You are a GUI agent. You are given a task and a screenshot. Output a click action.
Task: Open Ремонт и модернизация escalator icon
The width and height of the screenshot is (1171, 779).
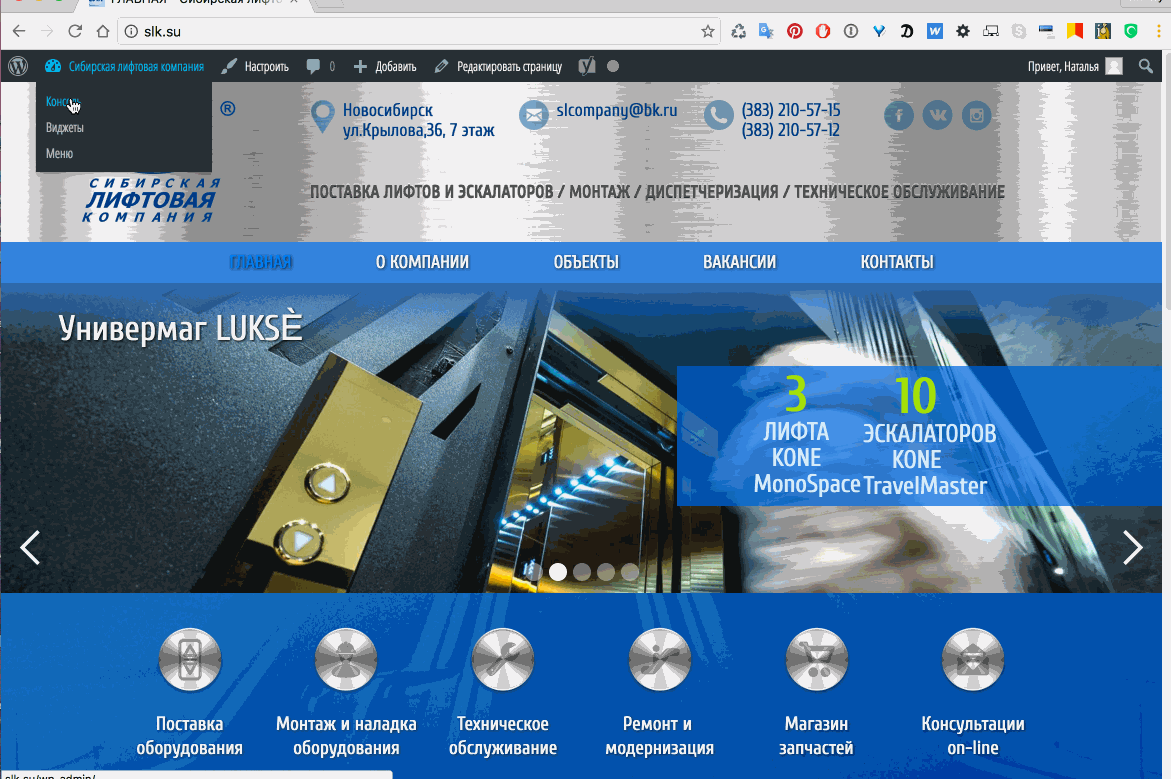[659, 660]
